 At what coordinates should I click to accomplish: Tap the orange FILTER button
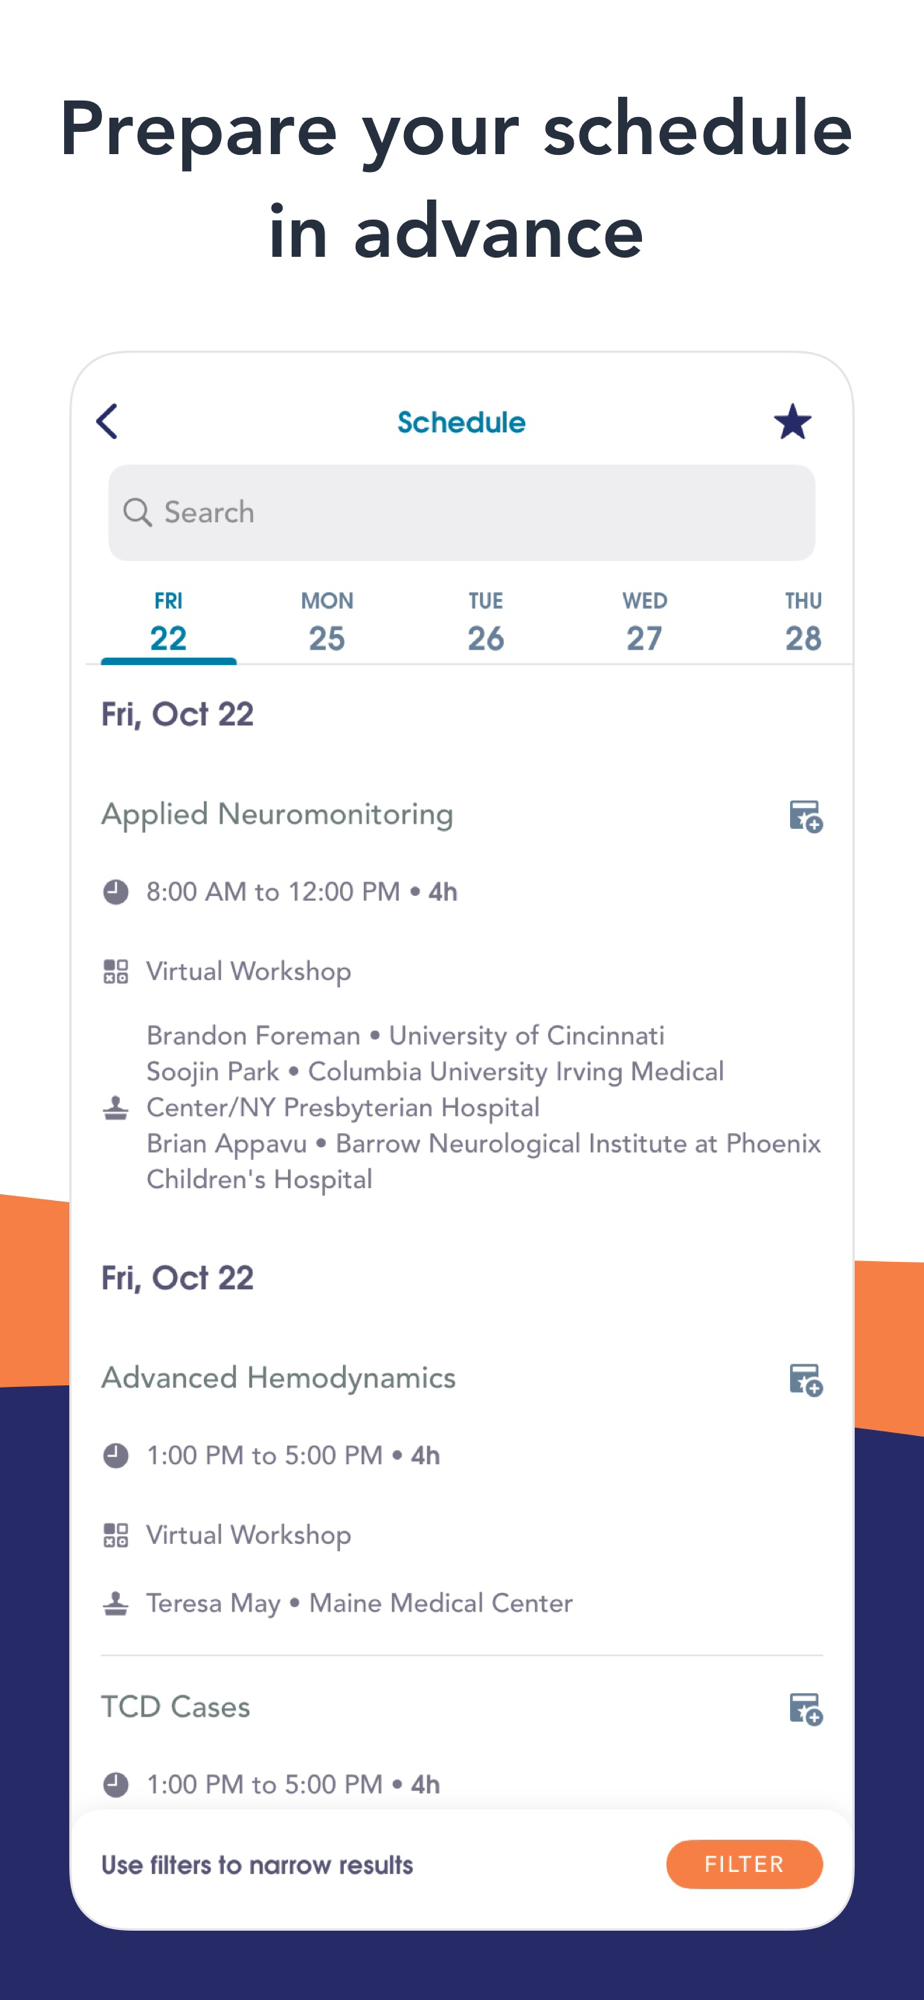pyautogui.click(x=744, y=1864)
